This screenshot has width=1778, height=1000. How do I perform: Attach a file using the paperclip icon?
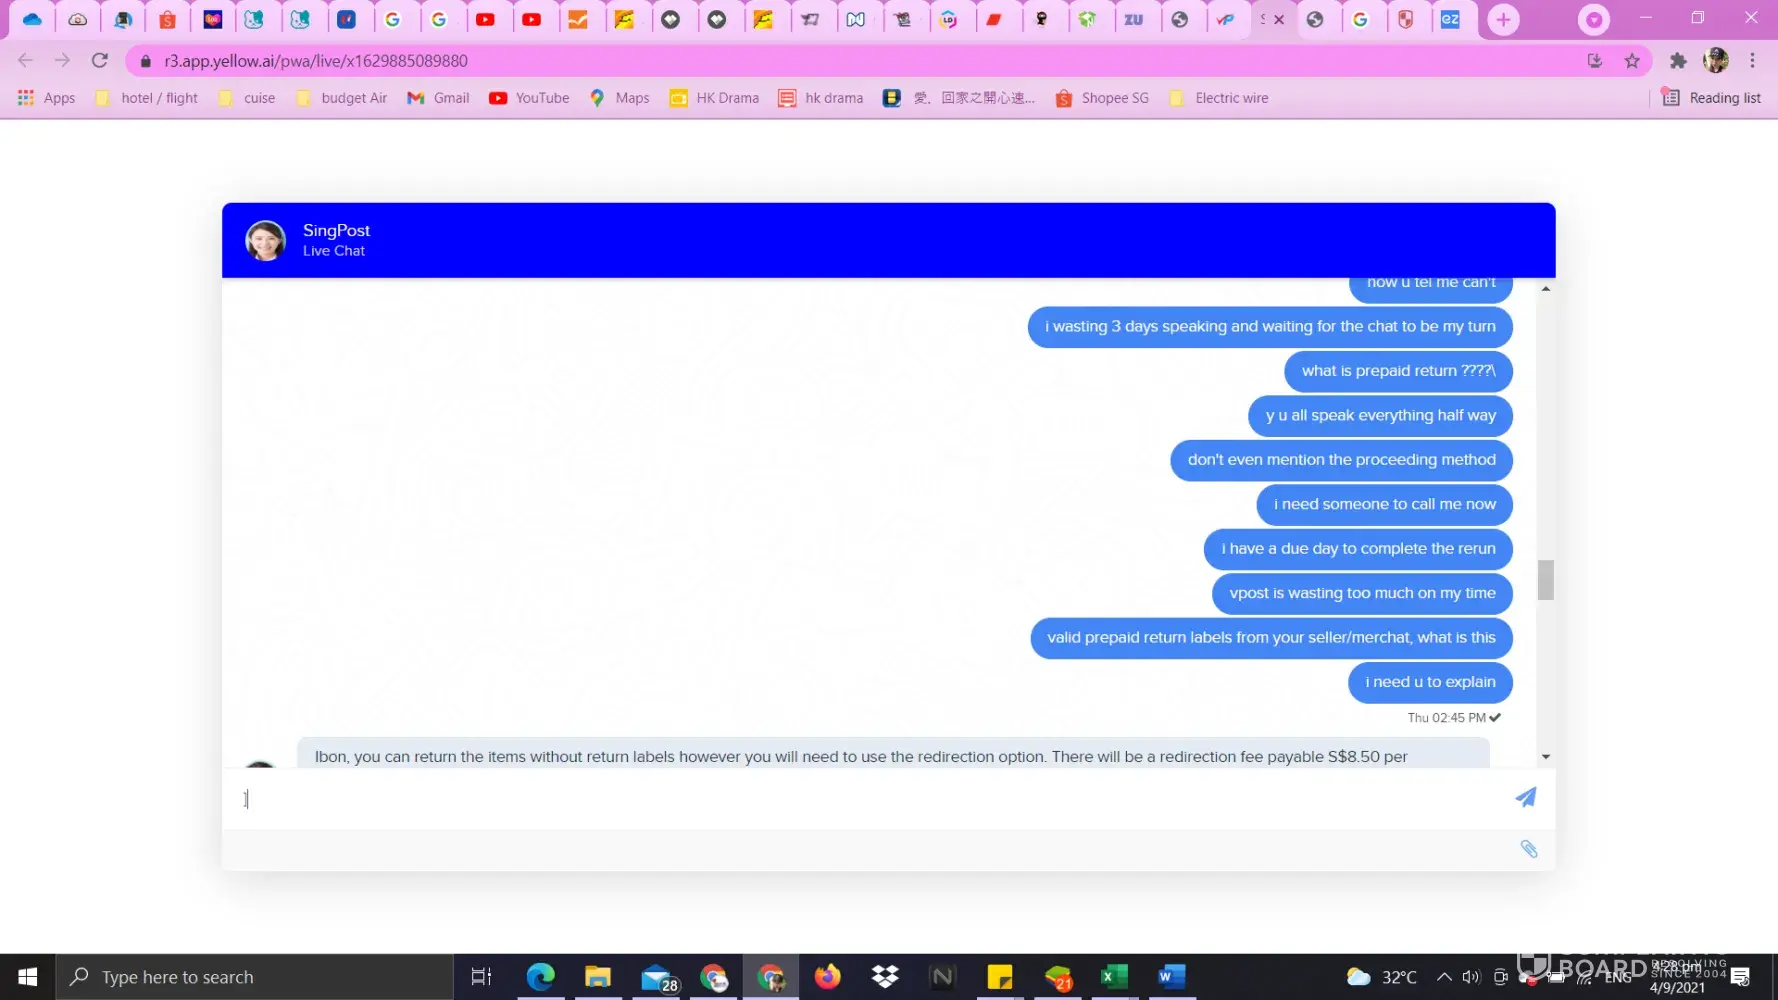(1528, 849)
